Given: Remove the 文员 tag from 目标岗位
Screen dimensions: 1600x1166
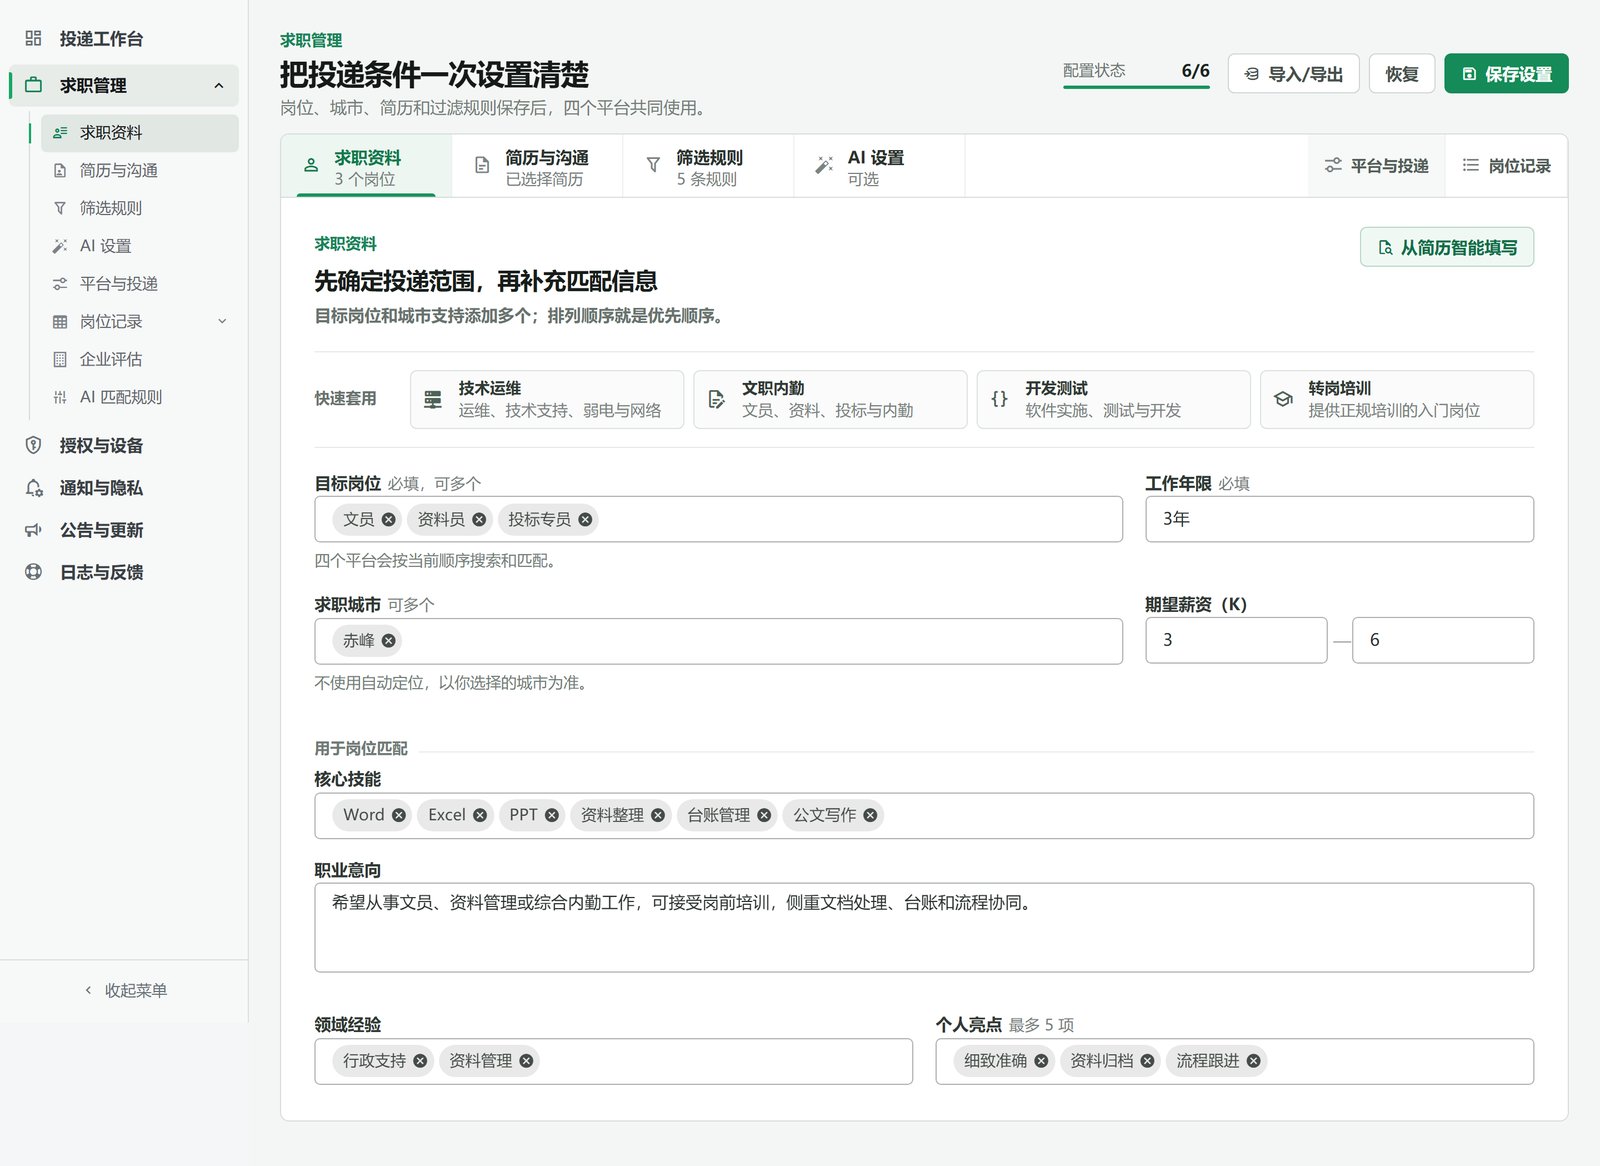Looking at the screenshot, I should 388,519.
